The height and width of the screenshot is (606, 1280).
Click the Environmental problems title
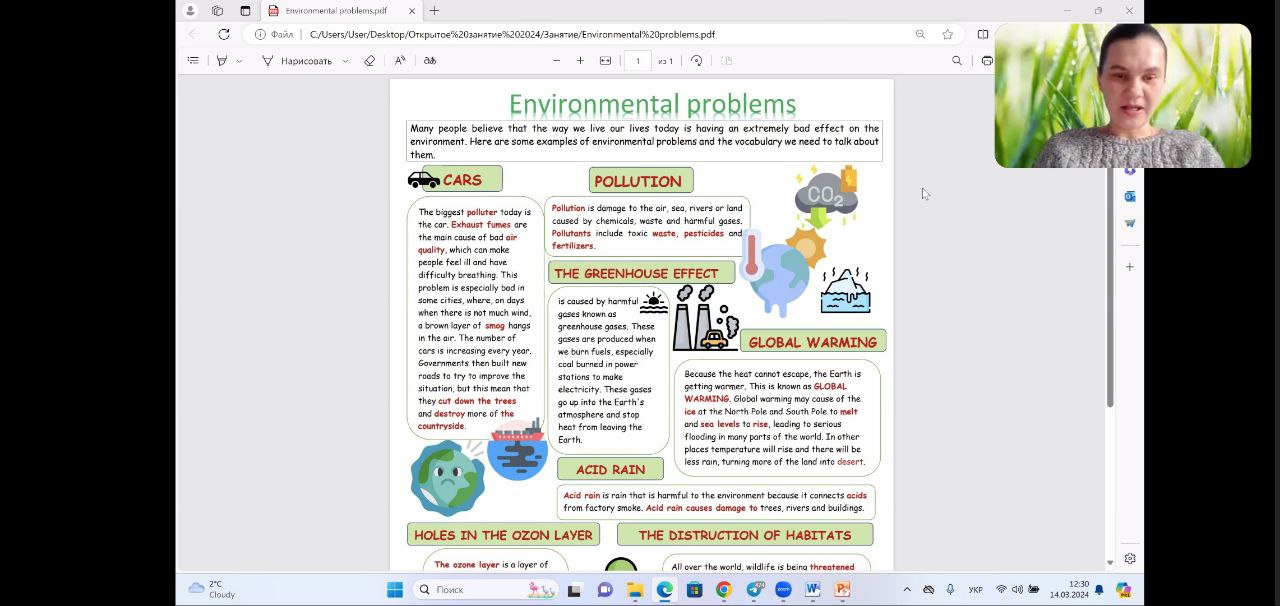click(652, 105)
